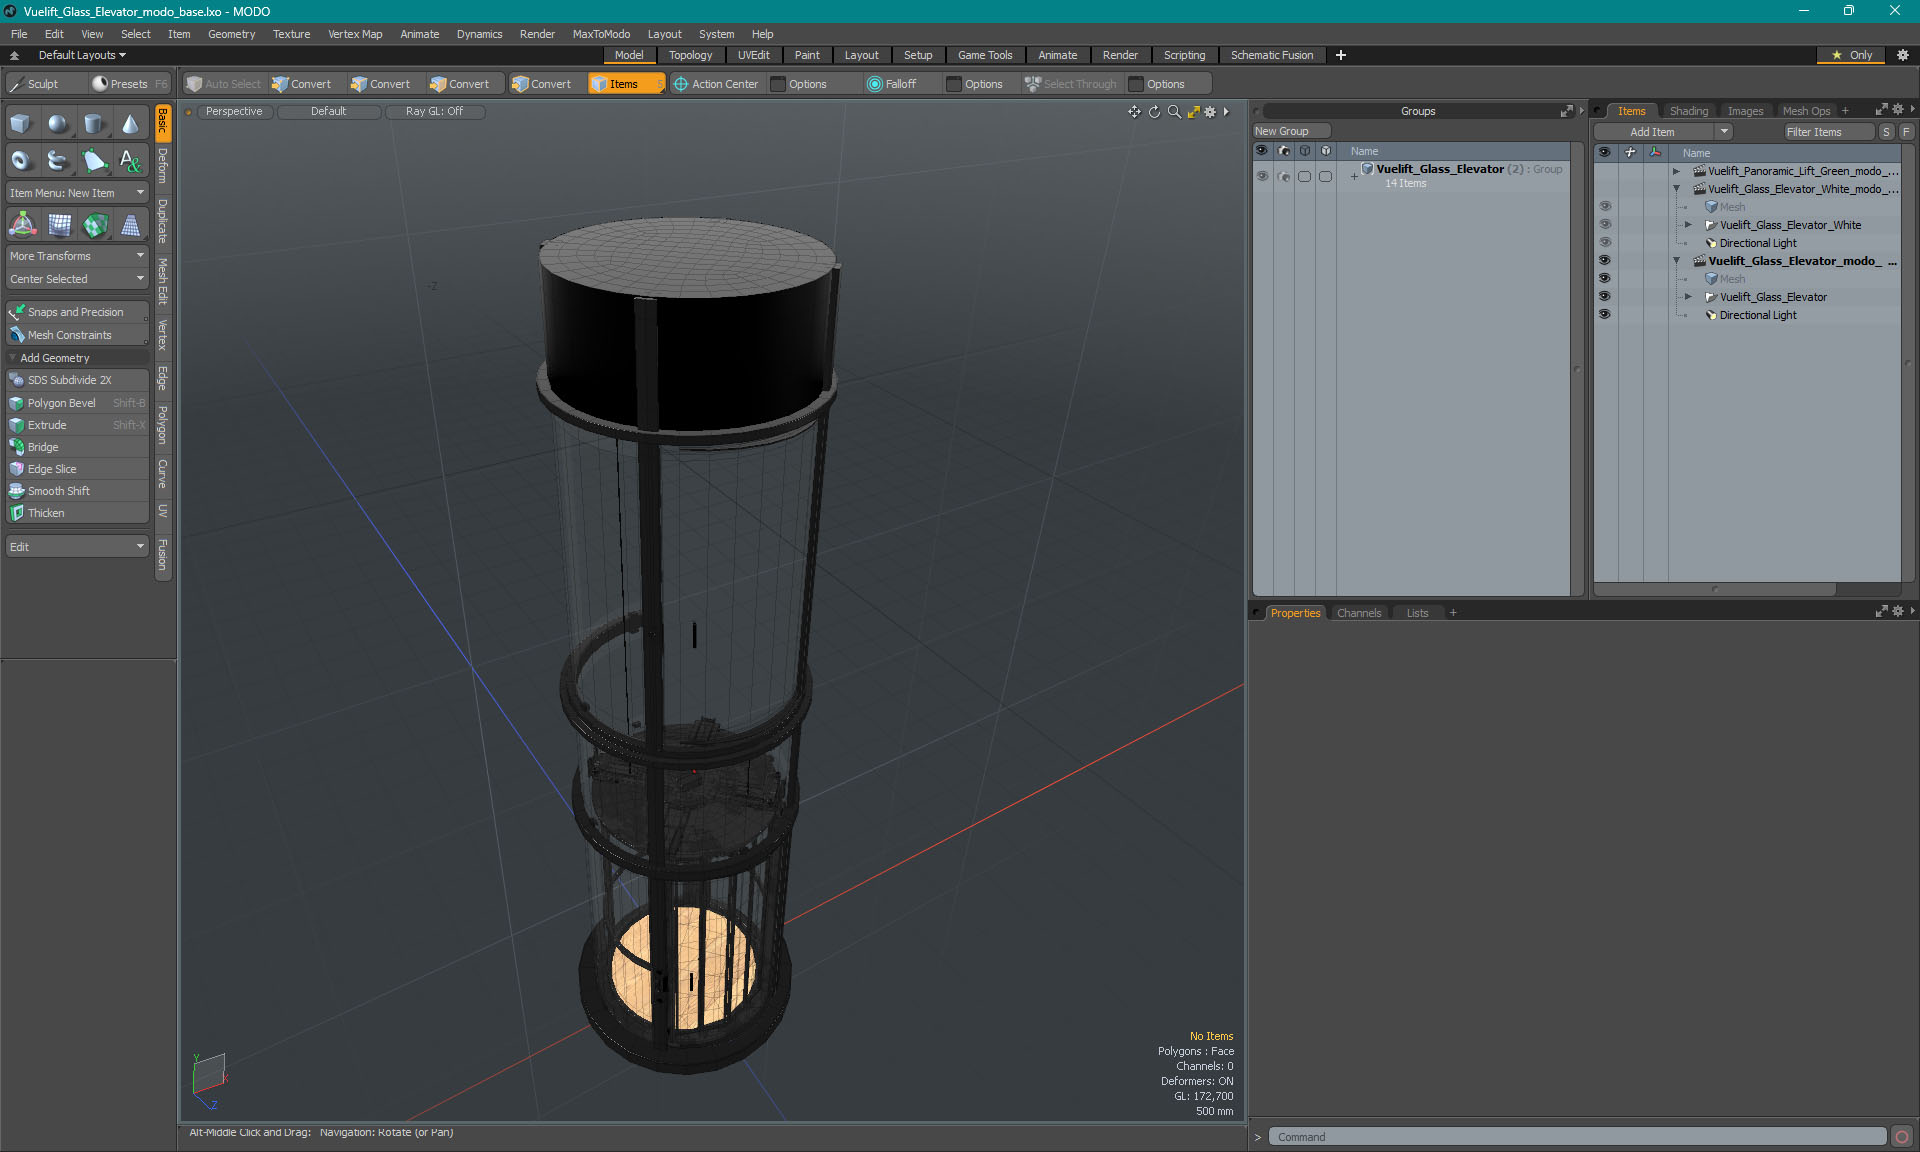1920x1152 pixels.
Task: Select the Sphere primitive tool
Action: (58, 124)
